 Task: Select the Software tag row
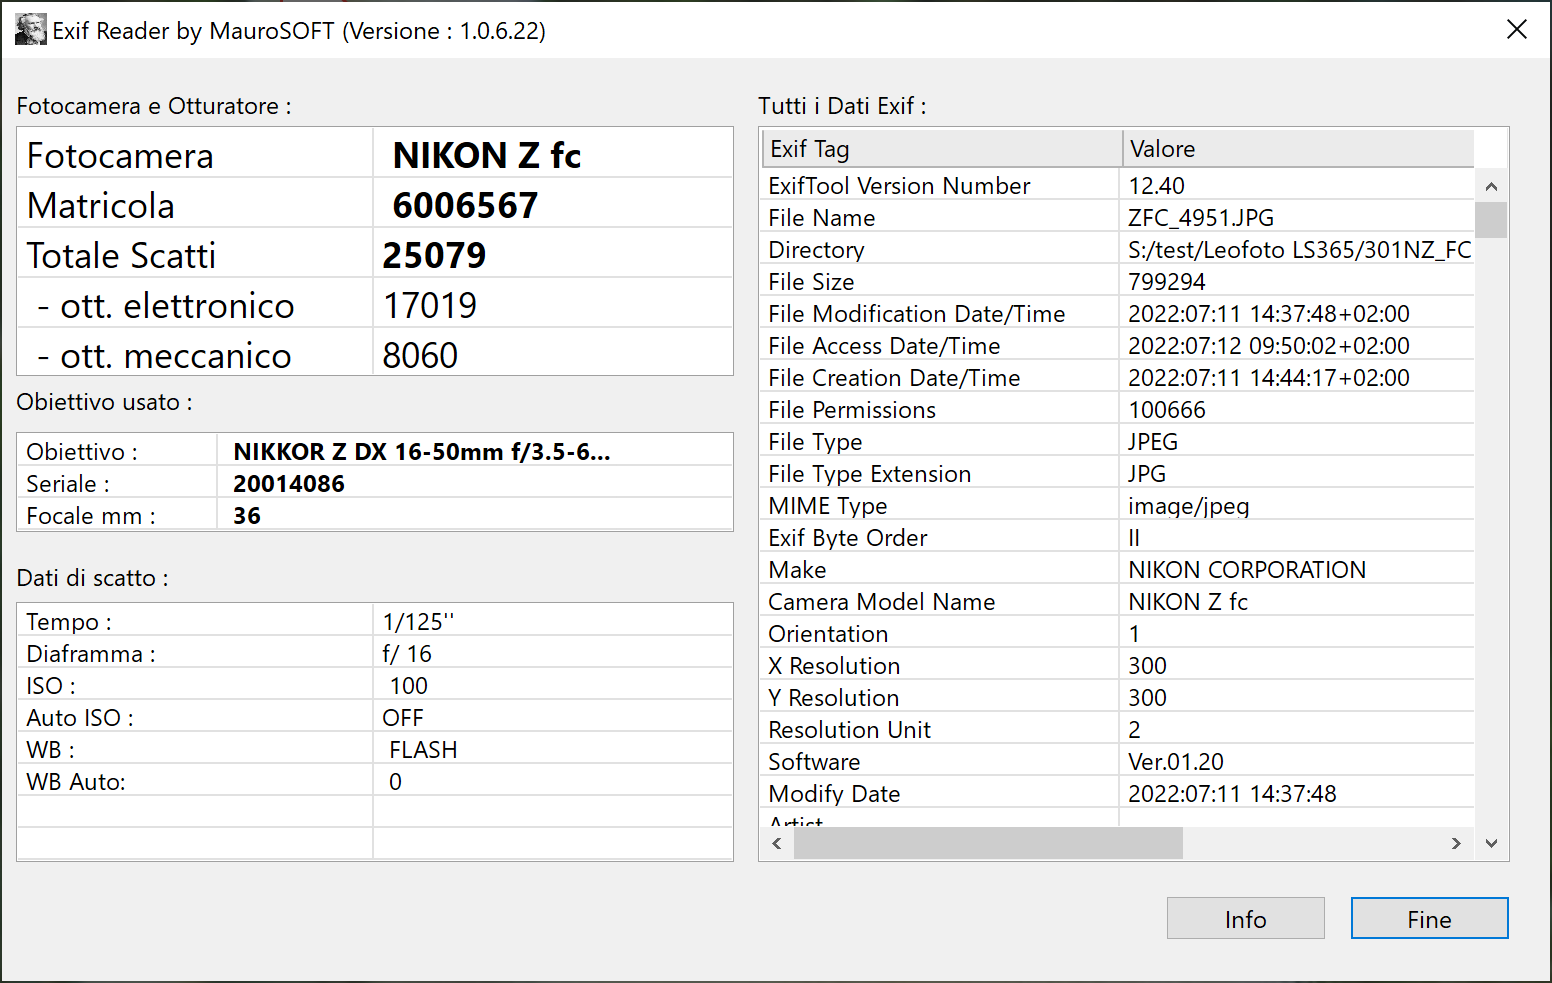(1117, 762)
